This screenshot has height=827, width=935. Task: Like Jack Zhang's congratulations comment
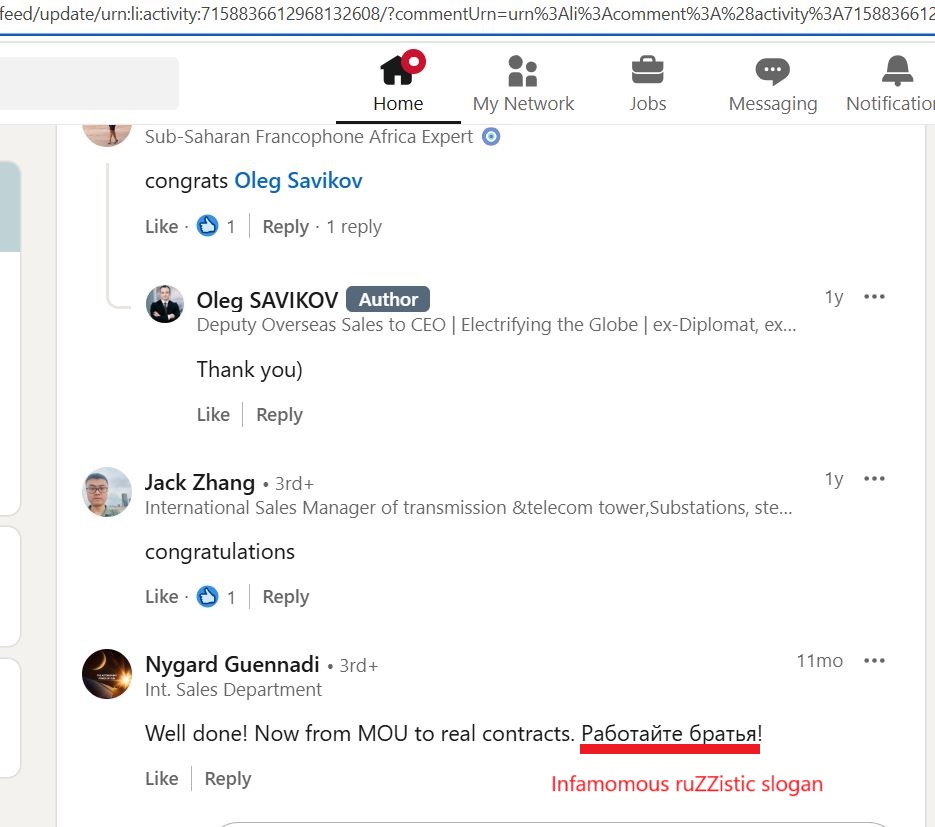[162, 596]
